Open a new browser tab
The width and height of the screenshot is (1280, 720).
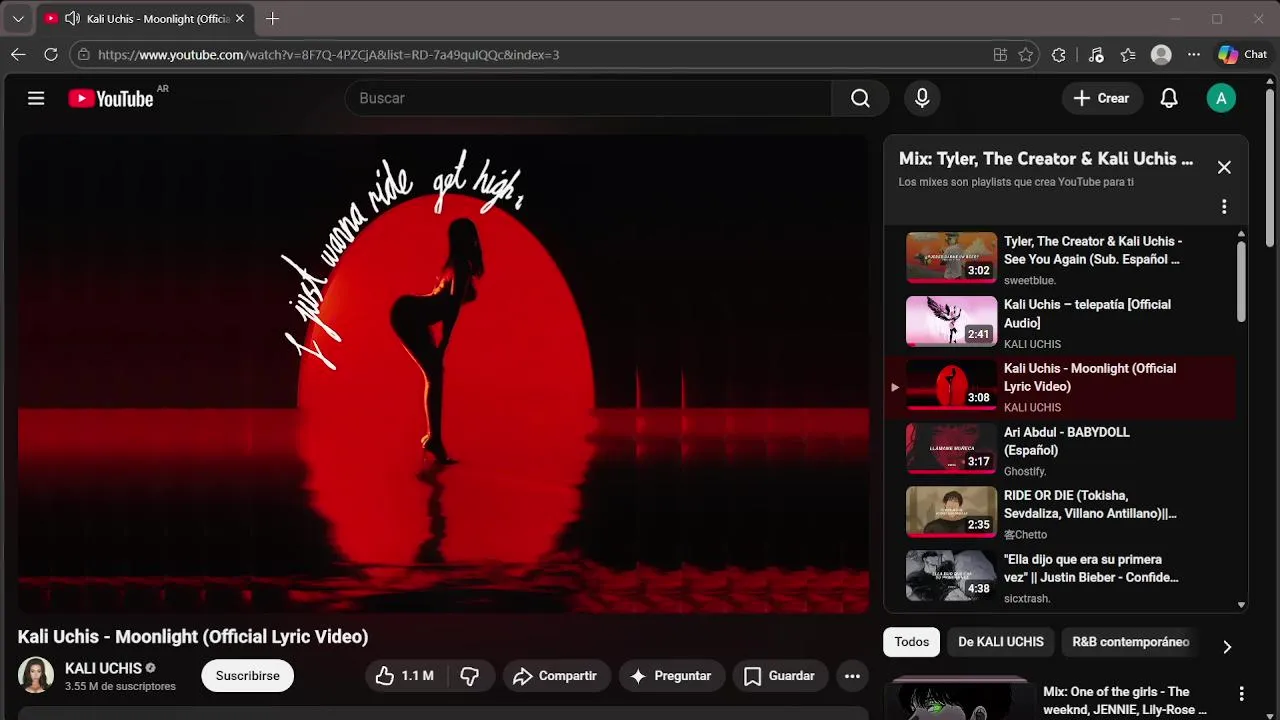tap(272, 19)
